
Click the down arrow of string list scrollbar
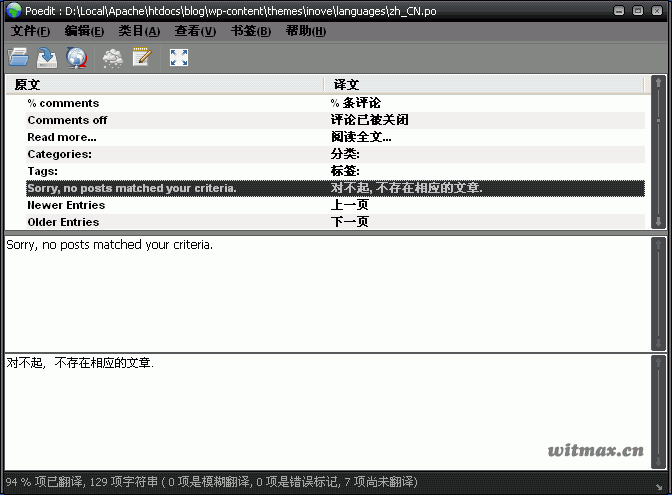click(x=659, y=222)
